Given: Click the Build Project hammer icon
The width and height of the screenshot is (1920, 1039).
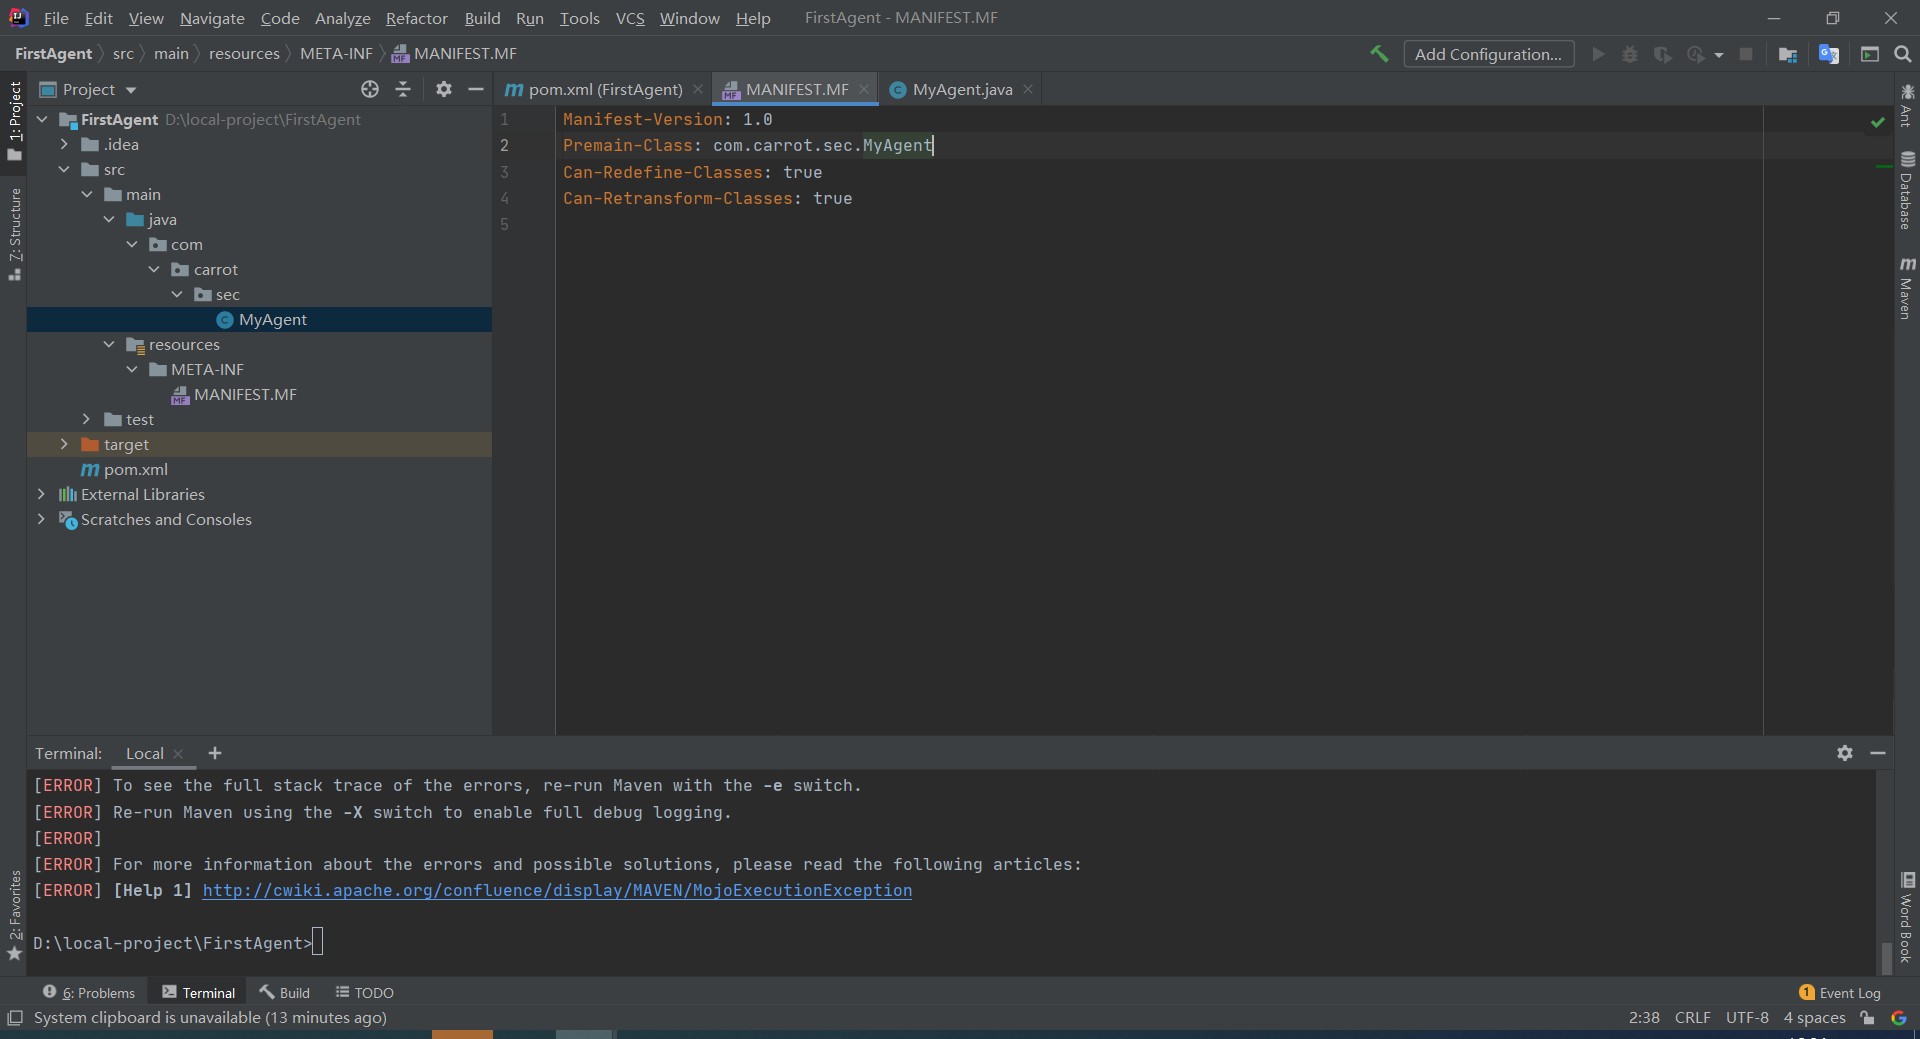Looking at the screenshot, I should click(1379, 54).
